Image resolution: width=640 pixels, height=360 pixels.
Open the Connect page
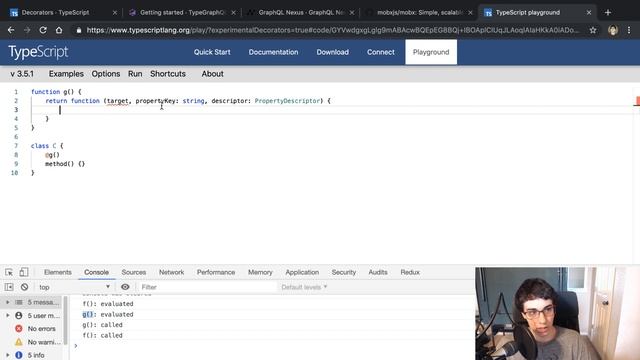(x=380, y=52)
